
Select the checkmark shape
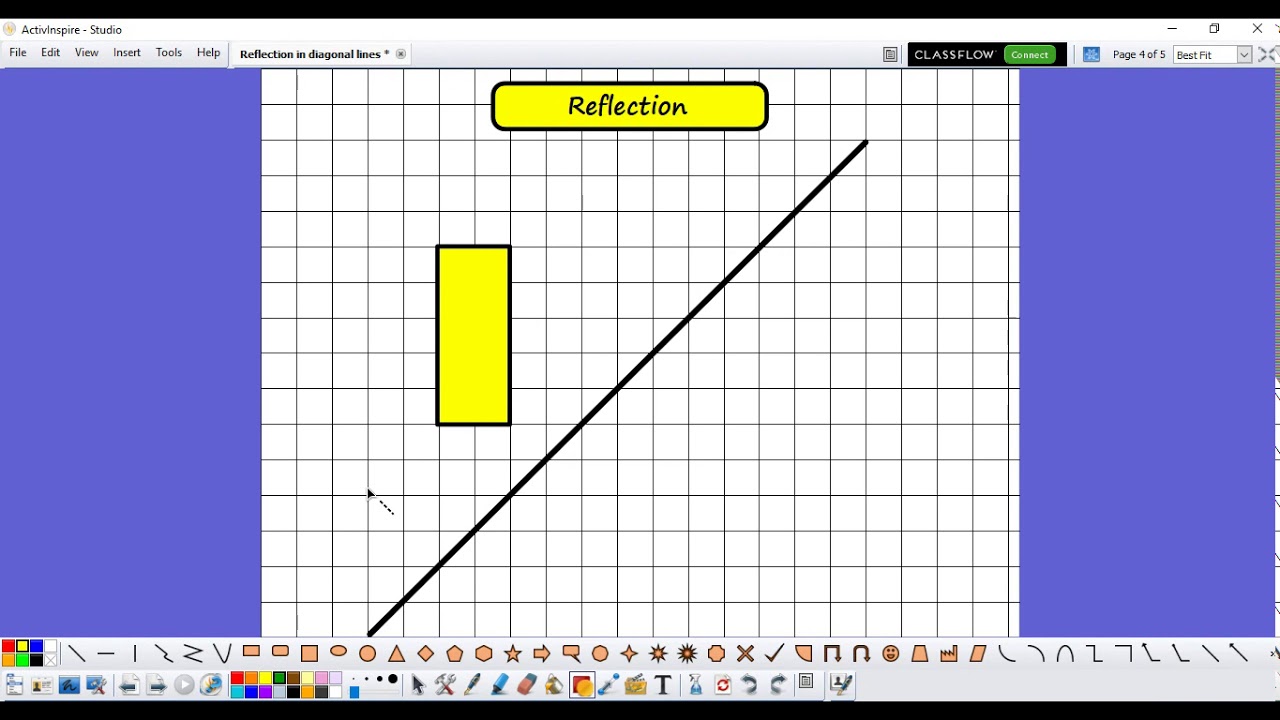(774, 654)
